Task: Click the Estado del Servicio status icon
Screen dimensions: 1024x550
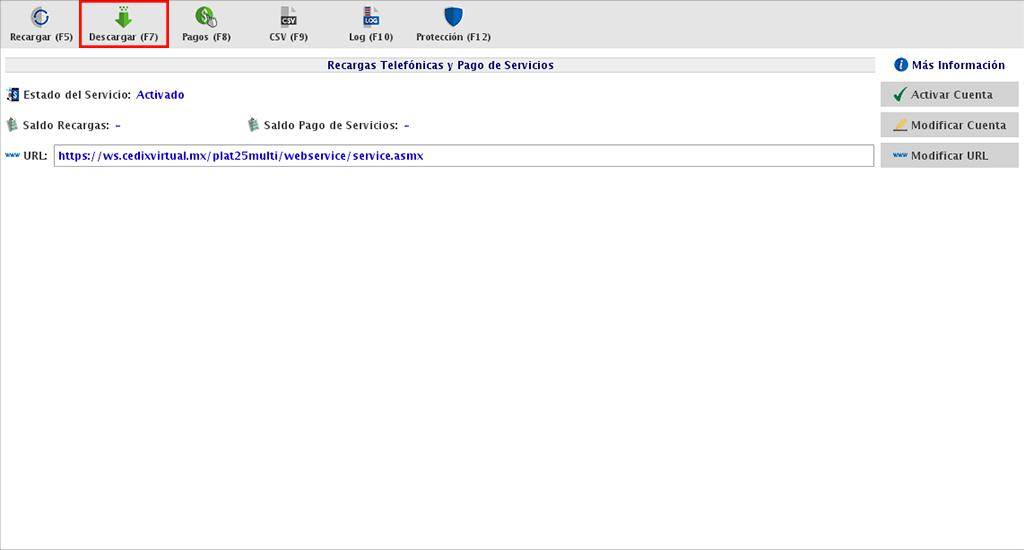Action: [x=12, y=95]
